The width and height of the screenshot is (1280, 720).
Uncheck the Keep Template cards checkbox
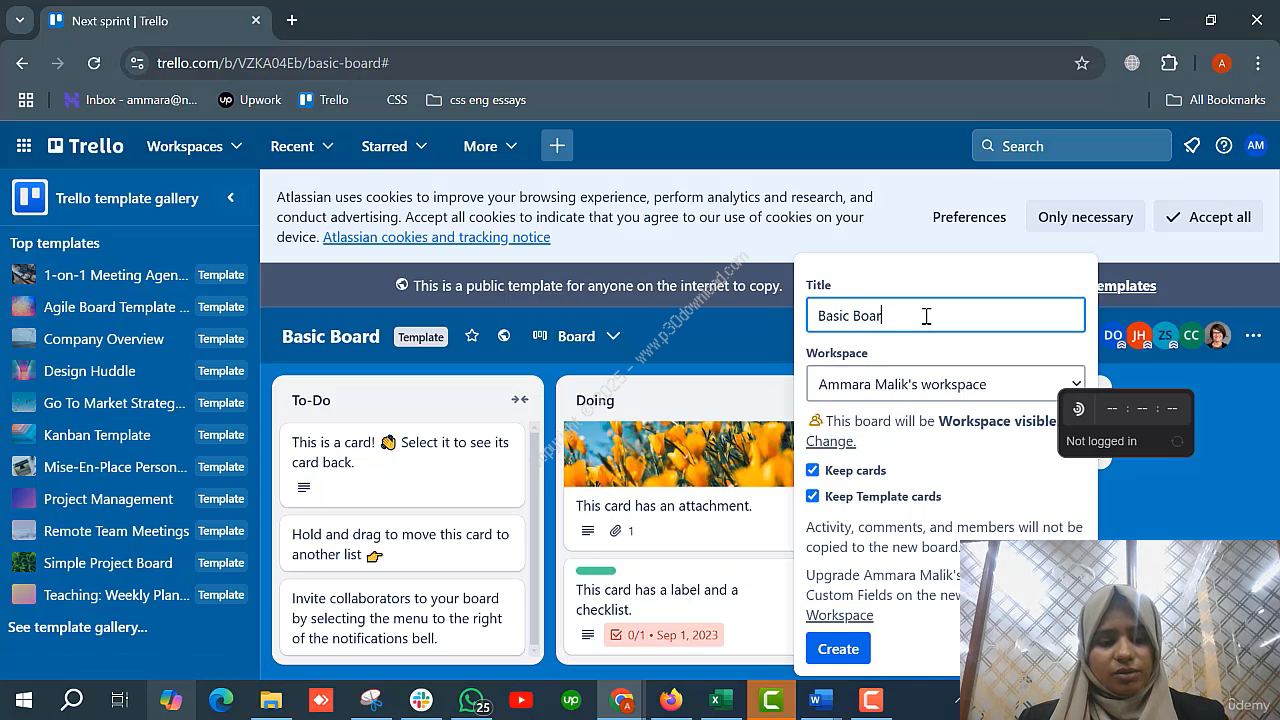(813, 496)
